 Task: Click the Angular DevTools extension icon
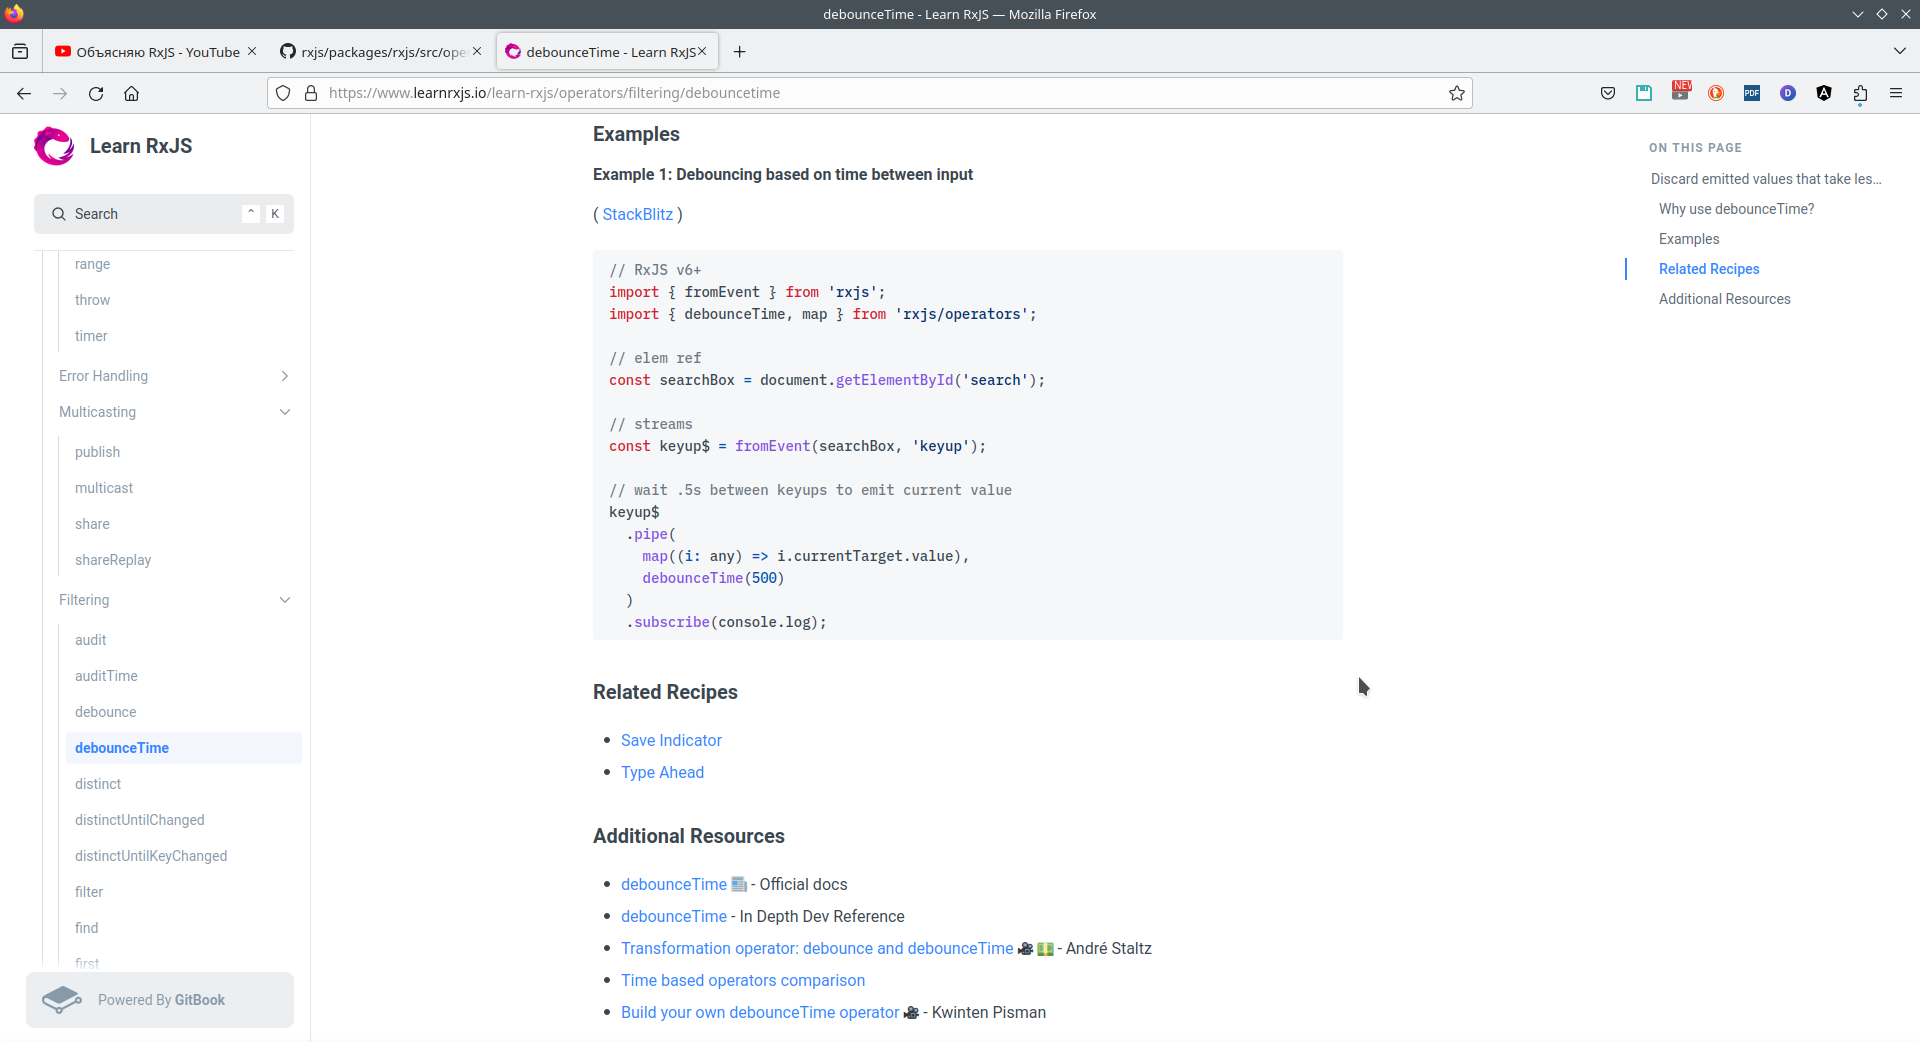click(x=1824, y=93)
